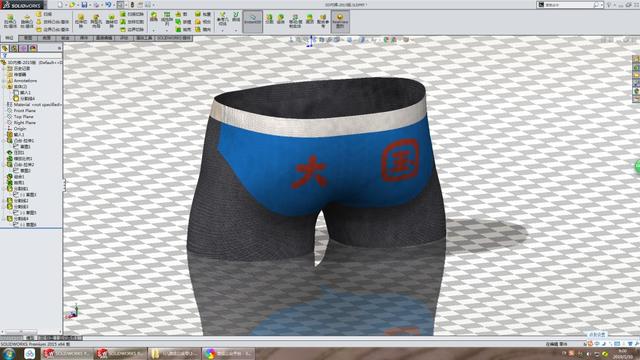Click the Section View heads-up icon
This screenshot has height=360, width=640.
(x=322, y=40)
